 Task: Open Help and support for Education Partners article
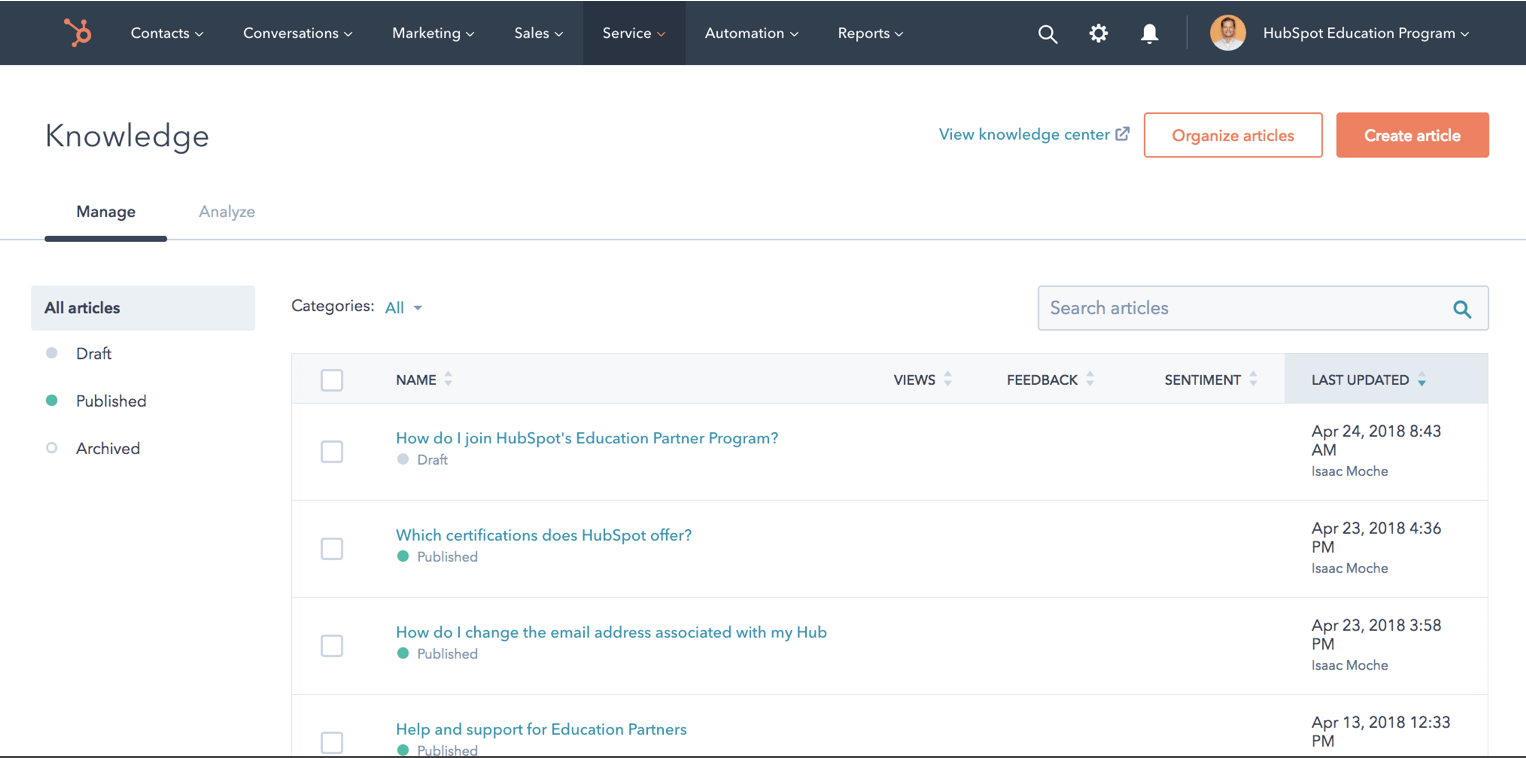click(541, 729)
